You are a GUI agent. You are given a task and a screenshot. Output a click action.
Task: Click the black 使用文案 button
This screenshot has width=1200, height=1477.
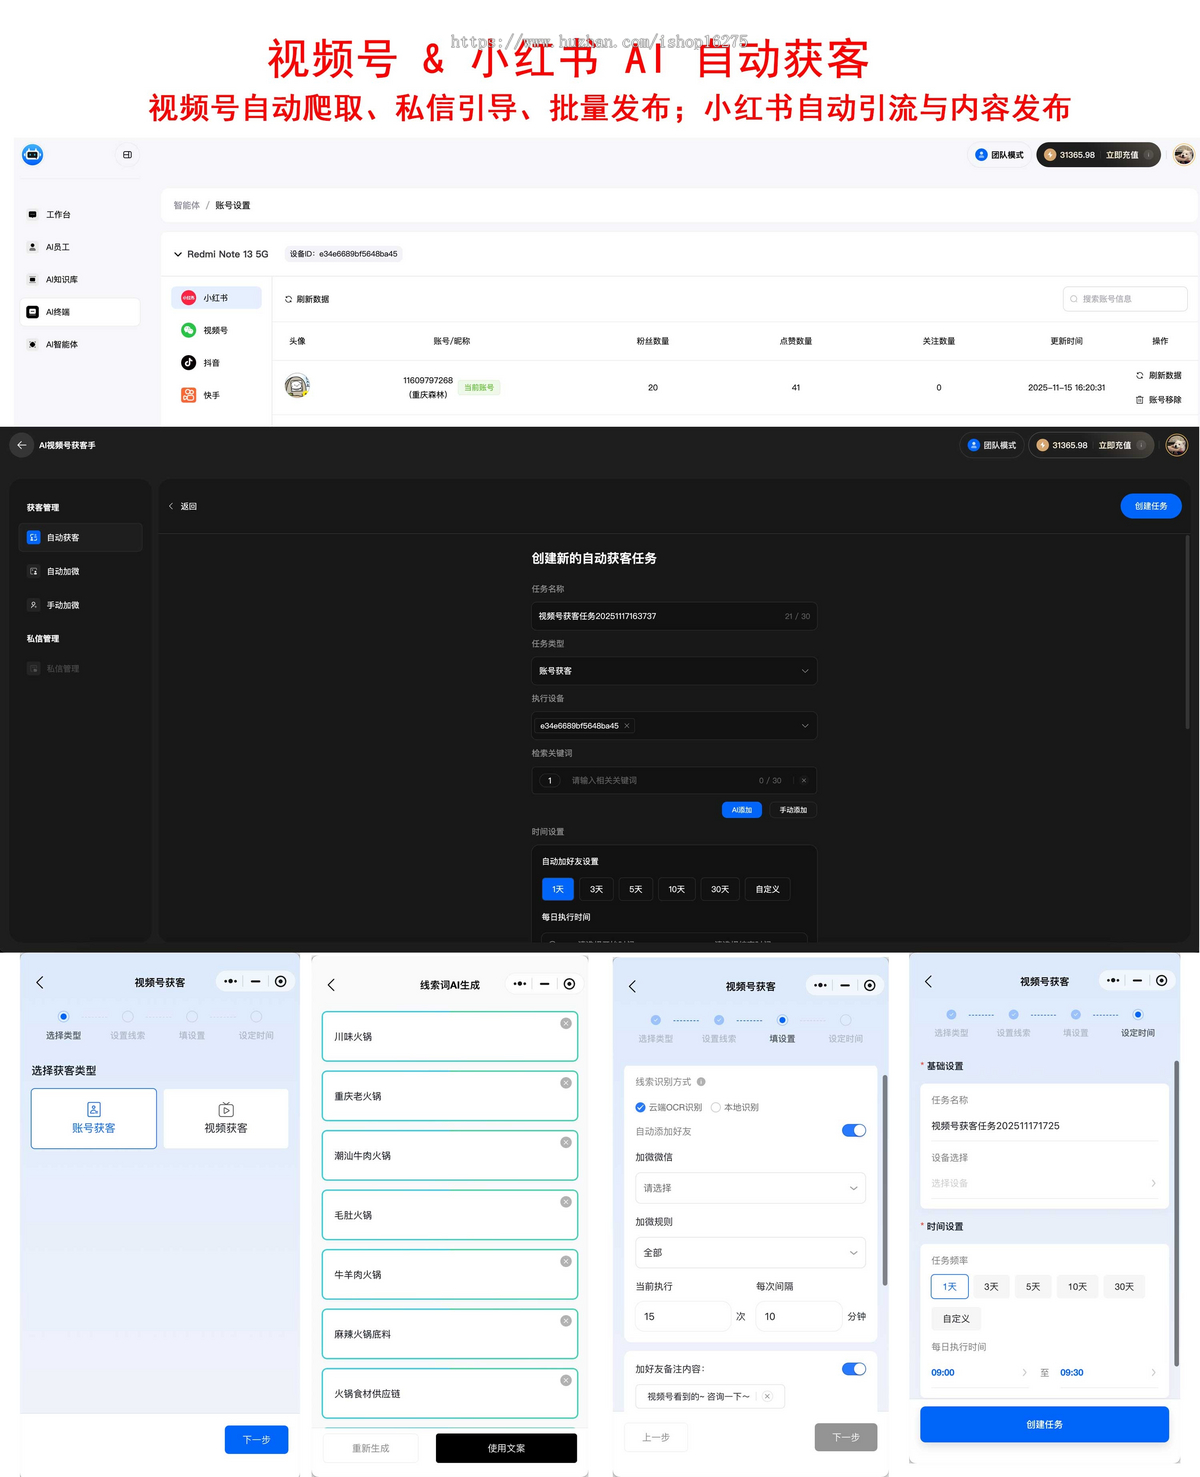point(506,1448)
